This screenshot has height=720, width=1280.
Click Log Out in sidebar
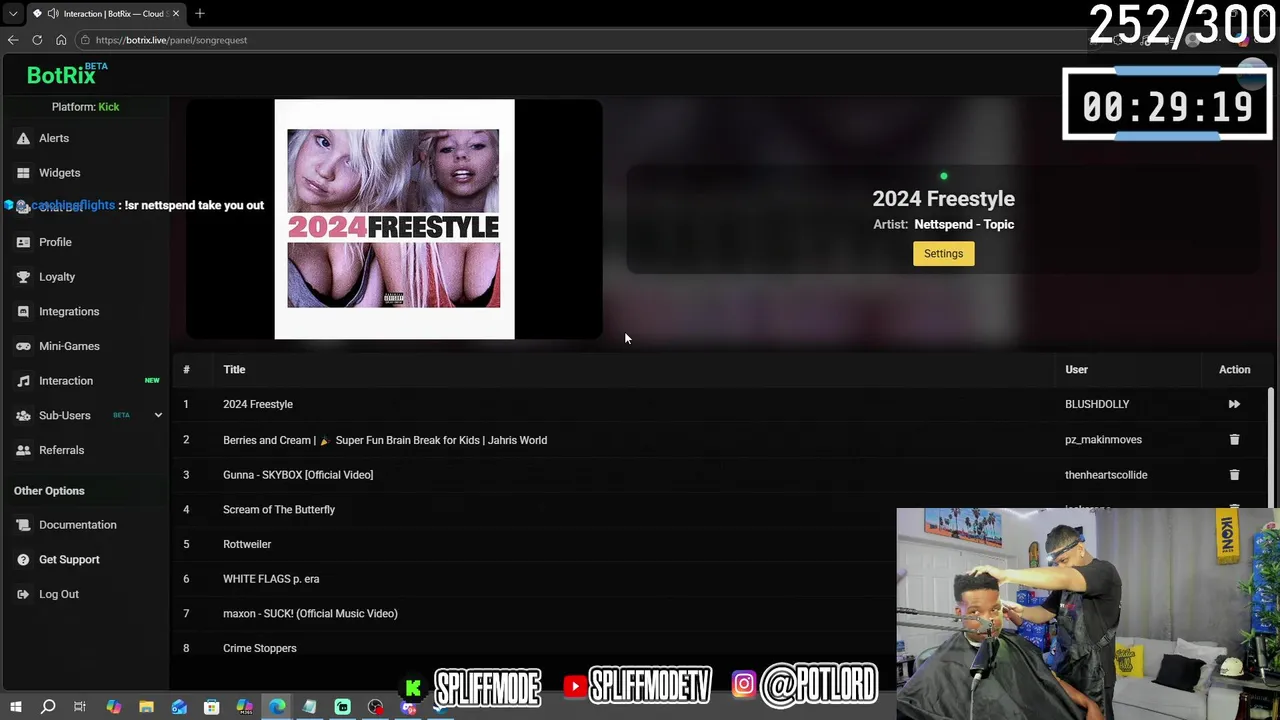coord(58,594)
